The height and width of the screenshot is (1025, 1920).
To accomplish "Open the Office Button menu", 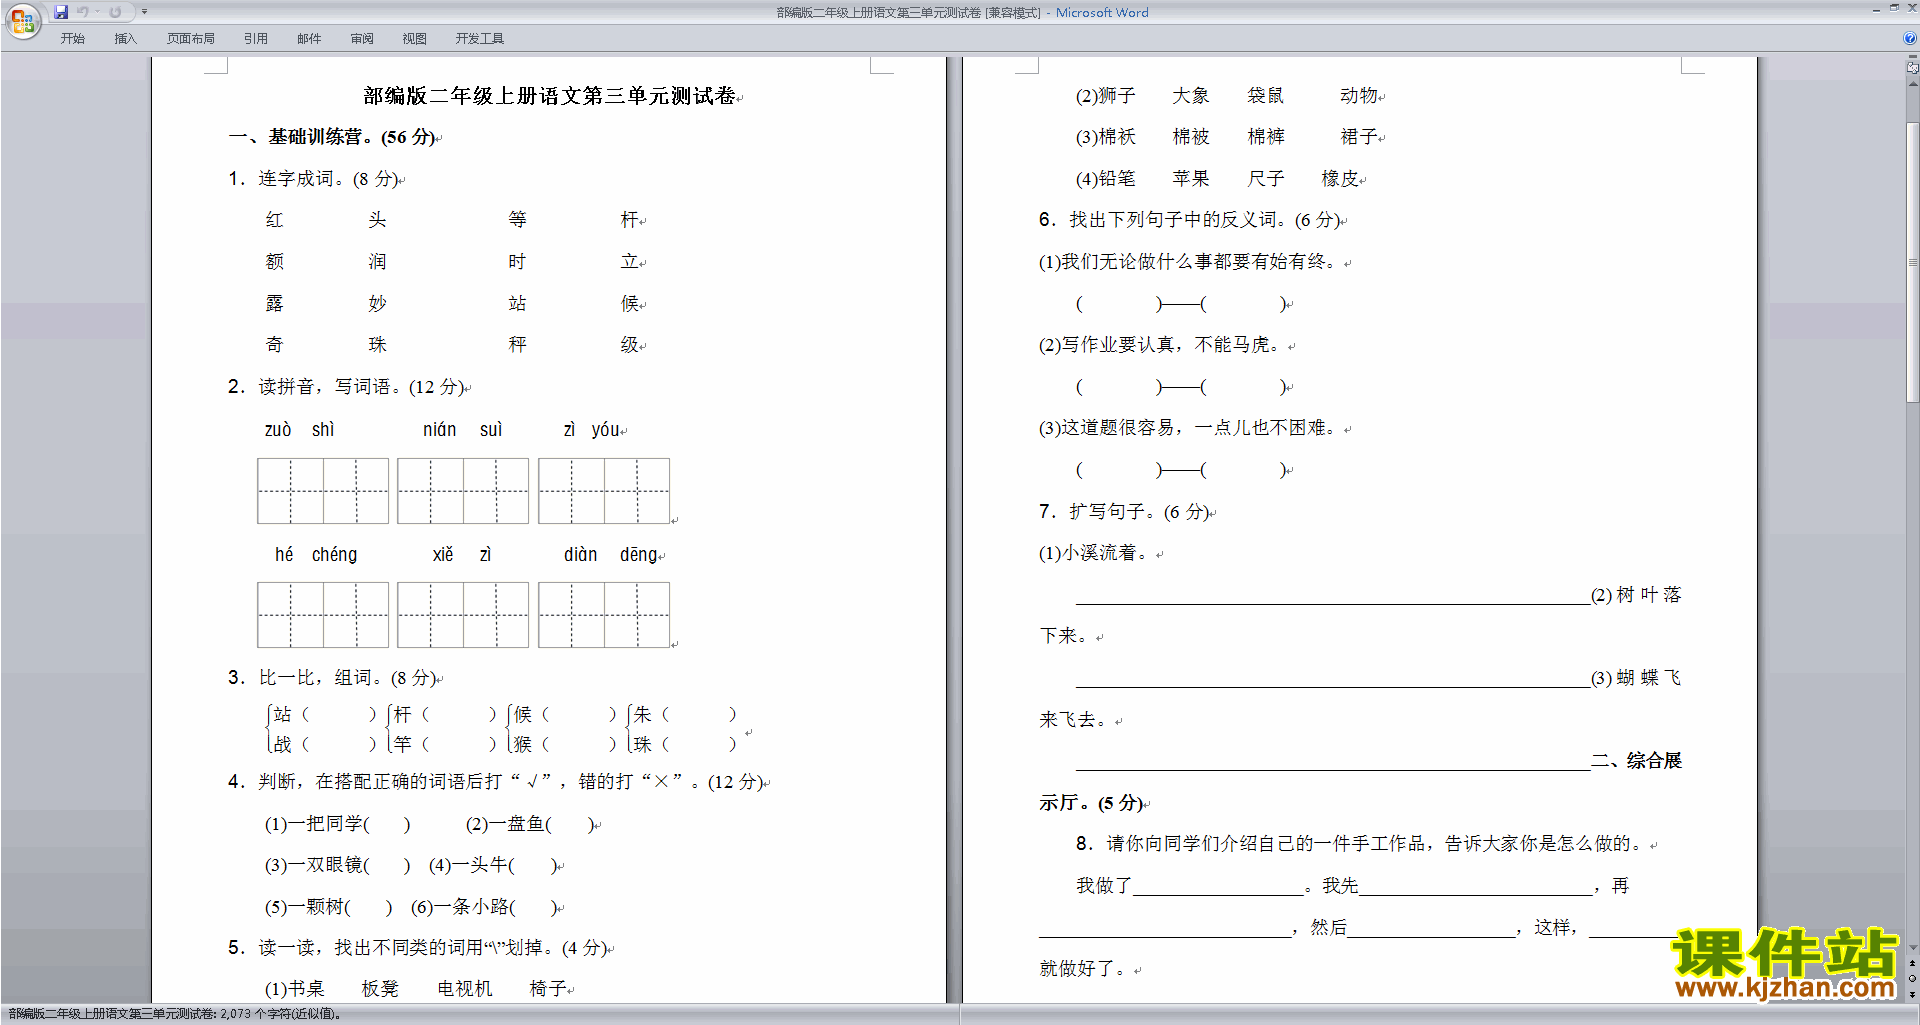I will point(22,20).
